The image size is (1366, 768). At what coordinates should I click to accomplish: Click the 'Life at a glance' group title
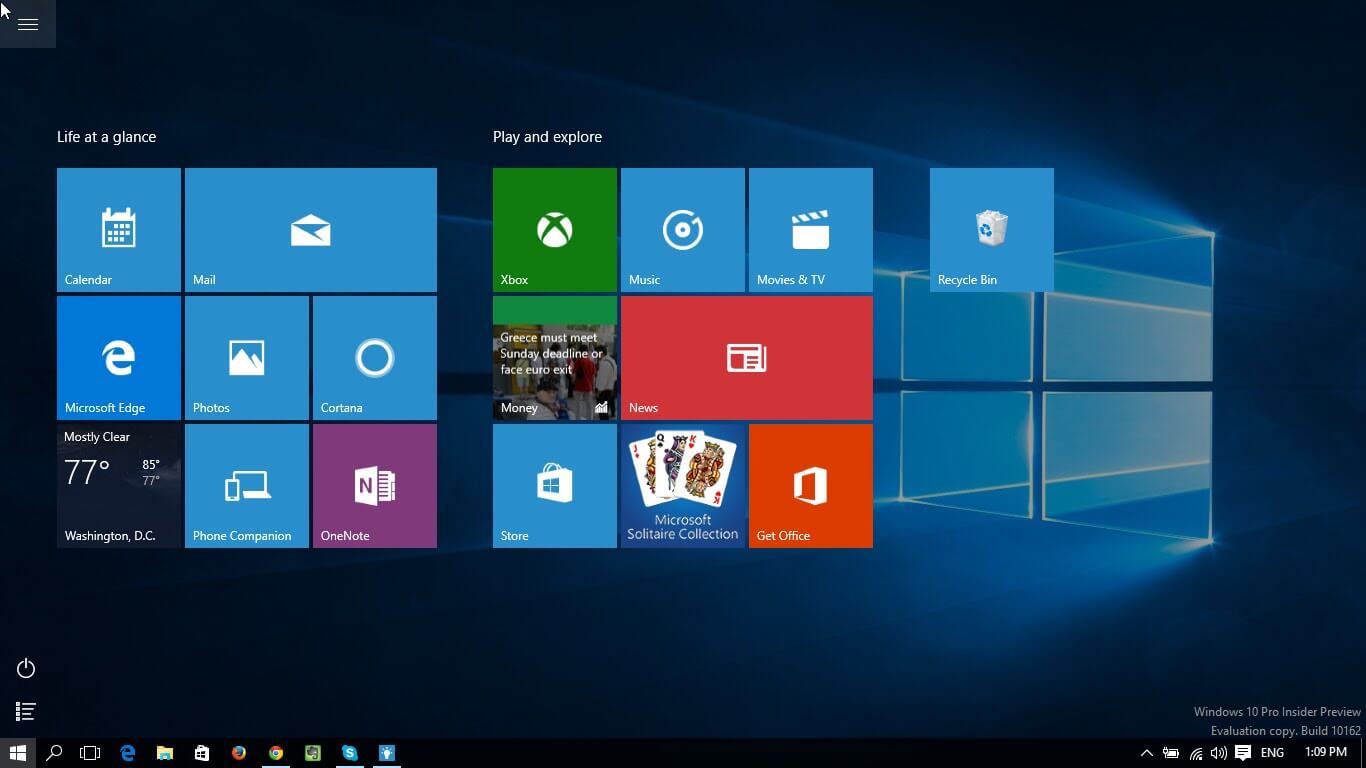pos(107,137)
